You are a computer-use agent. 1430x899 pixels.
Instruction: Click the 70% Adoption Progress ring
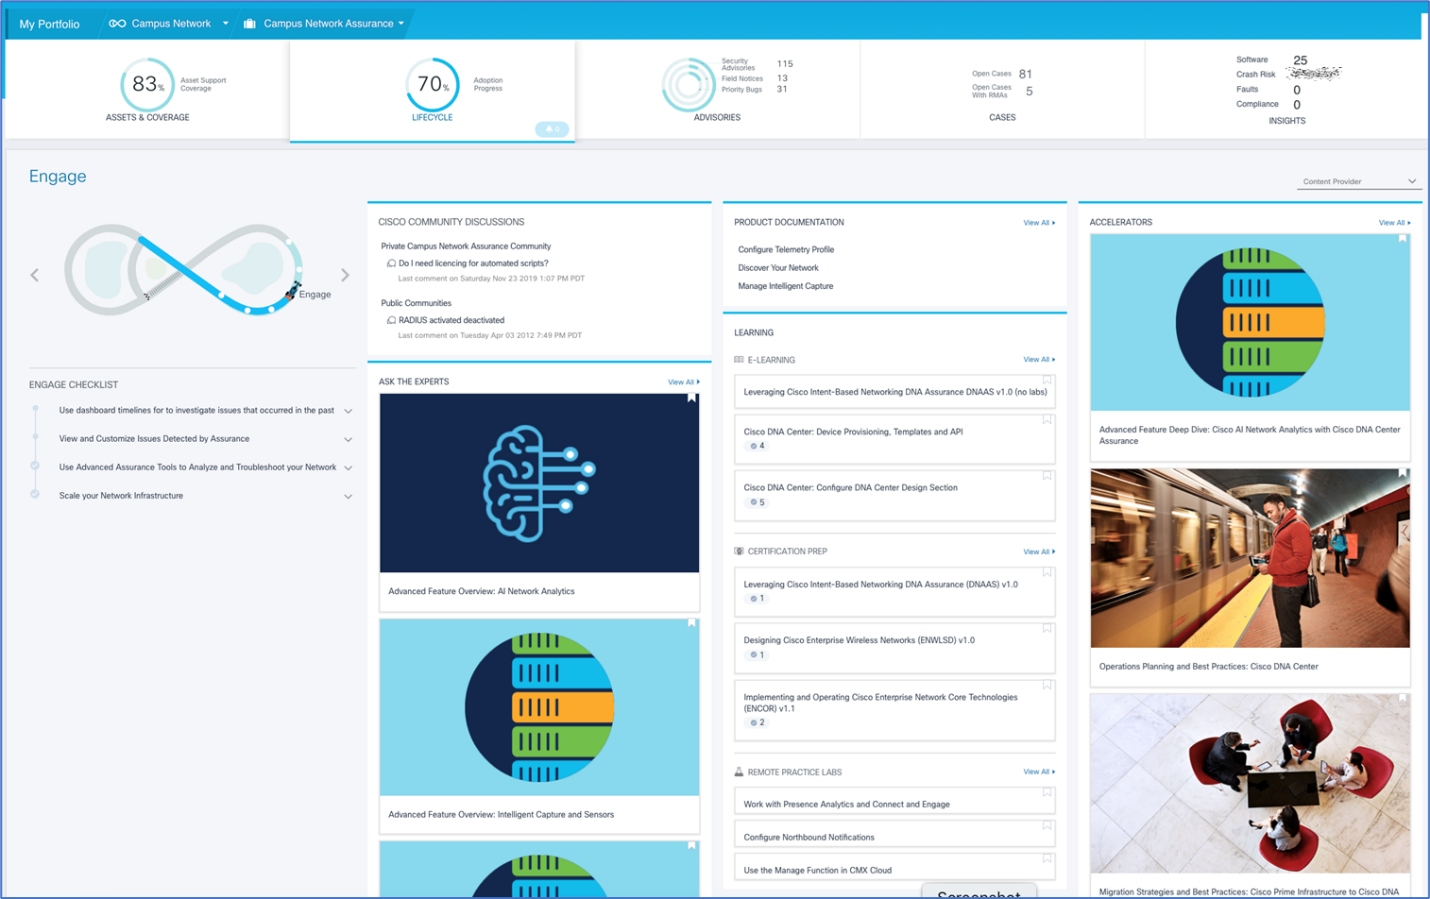point(432,84)
